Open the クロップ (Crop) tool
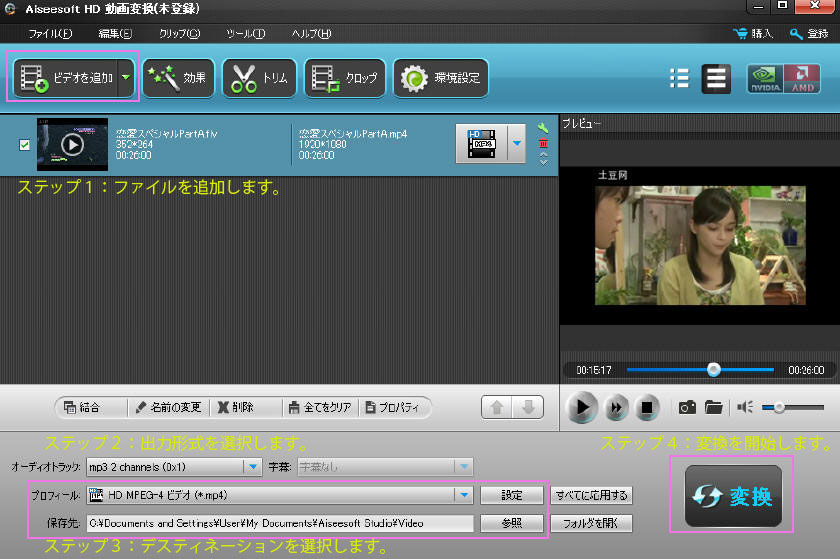 click(344, 78)
